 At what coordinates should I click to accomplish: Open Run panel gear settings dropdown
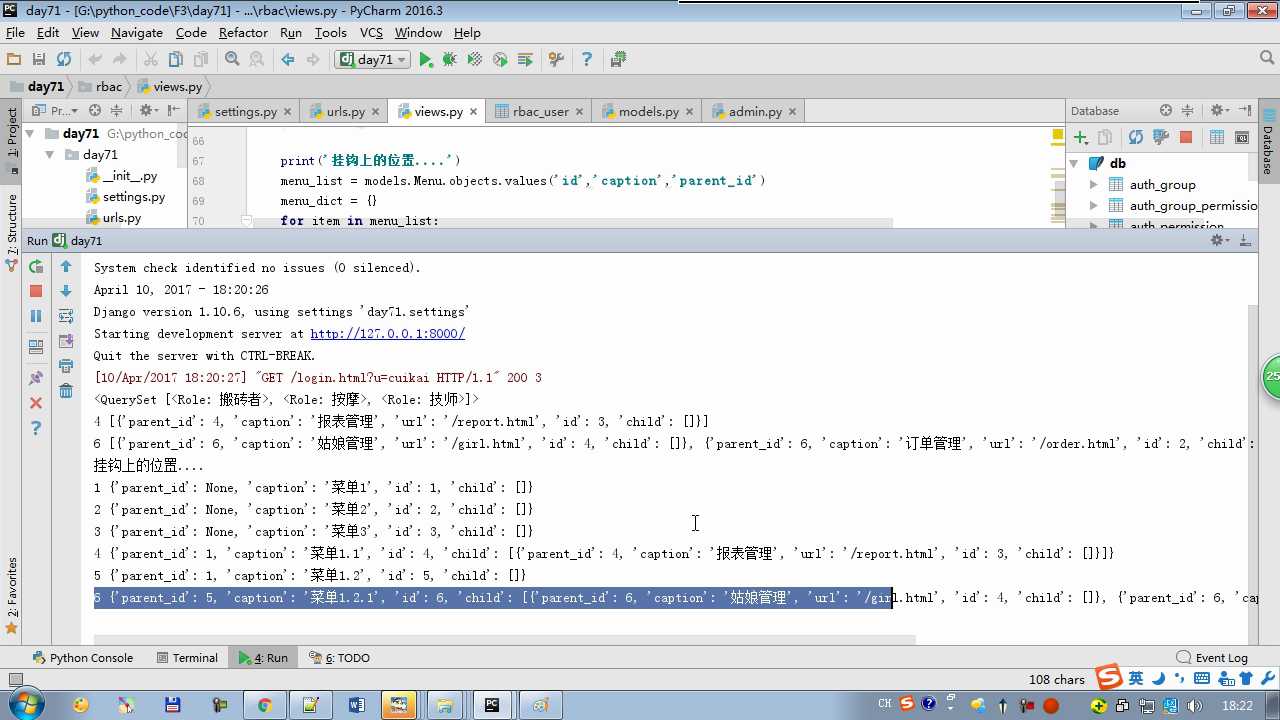point(1220,240)
